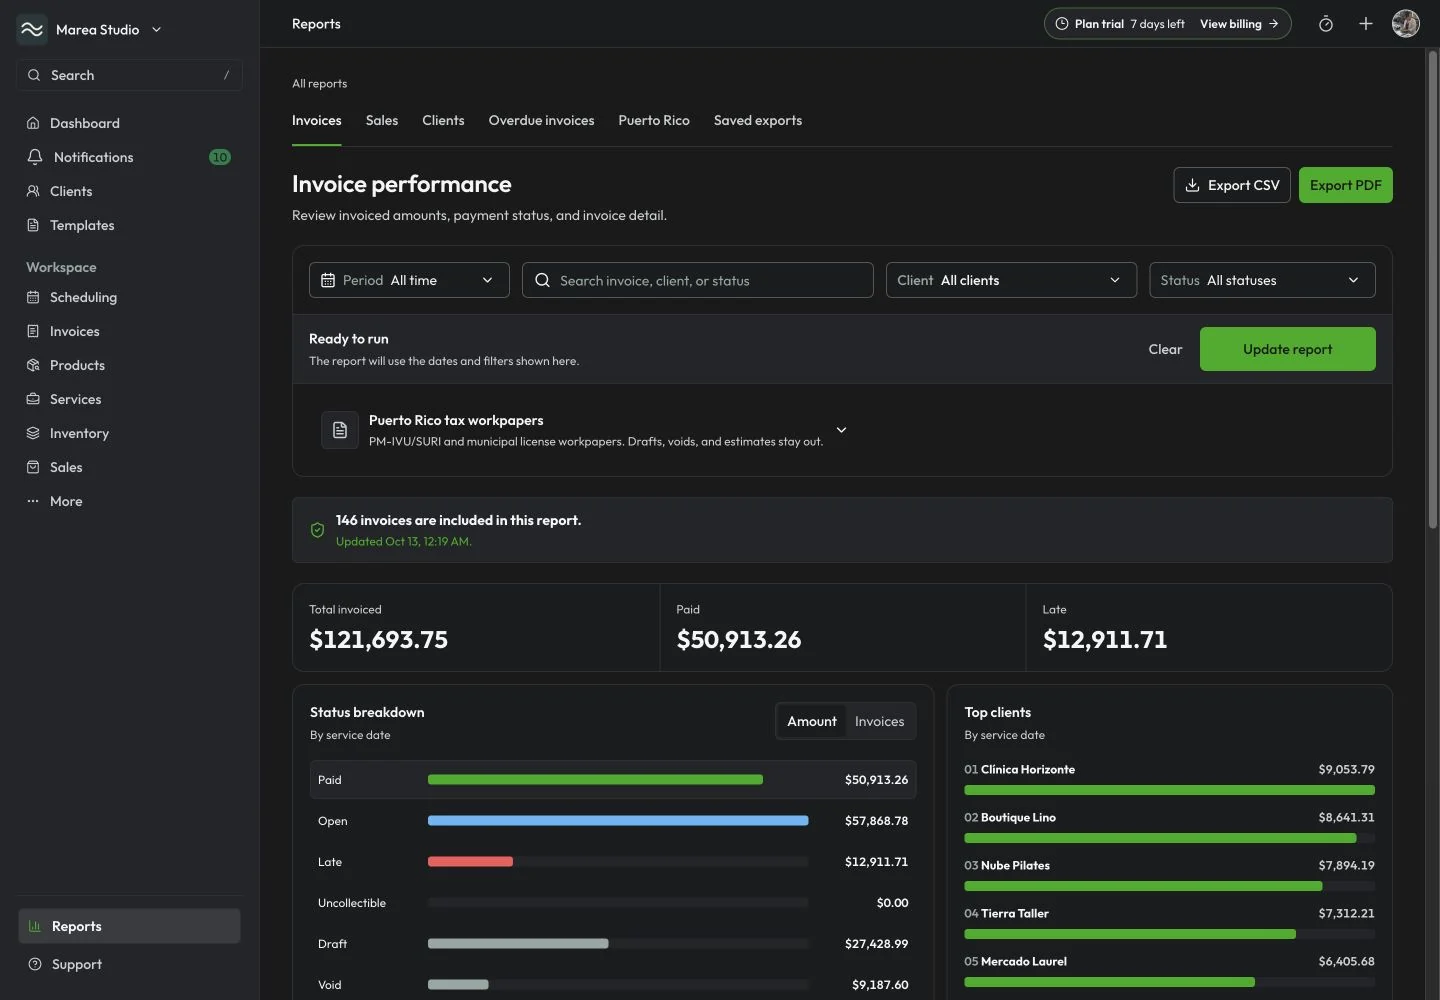Click the View billing link

point(1239,24)
